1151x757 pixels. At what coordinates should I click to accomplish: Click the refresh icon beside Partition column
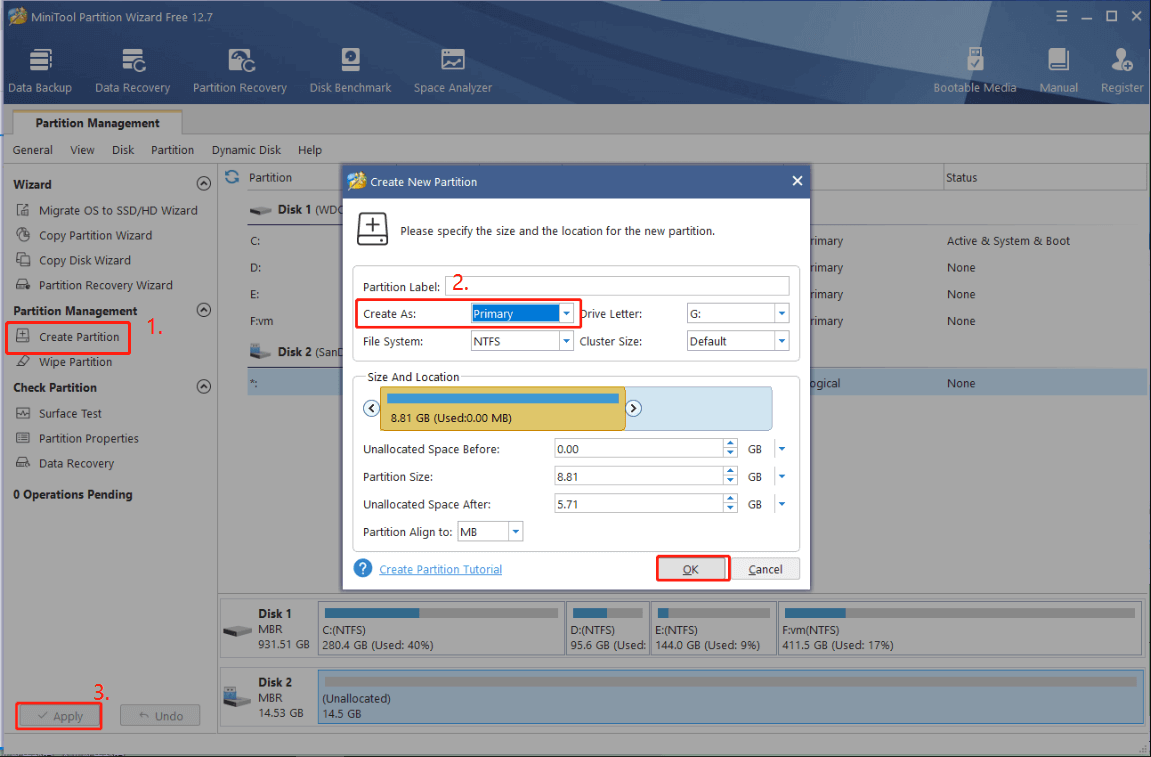click(232, 177)
